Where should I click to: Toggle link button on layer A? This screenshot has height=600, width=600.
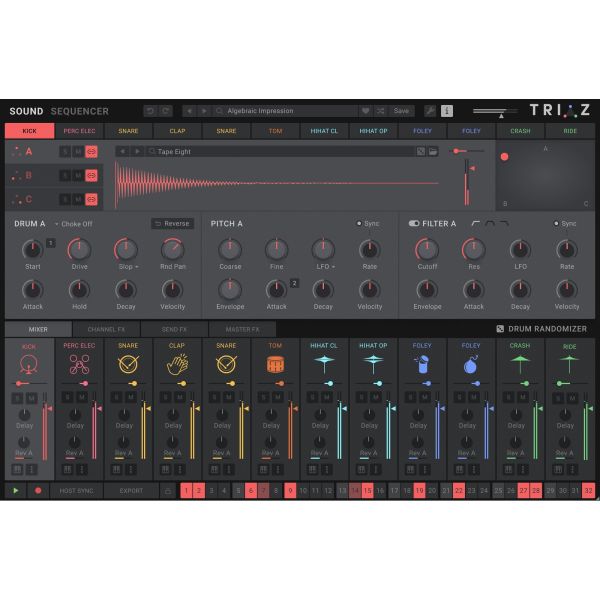(91, 152)
